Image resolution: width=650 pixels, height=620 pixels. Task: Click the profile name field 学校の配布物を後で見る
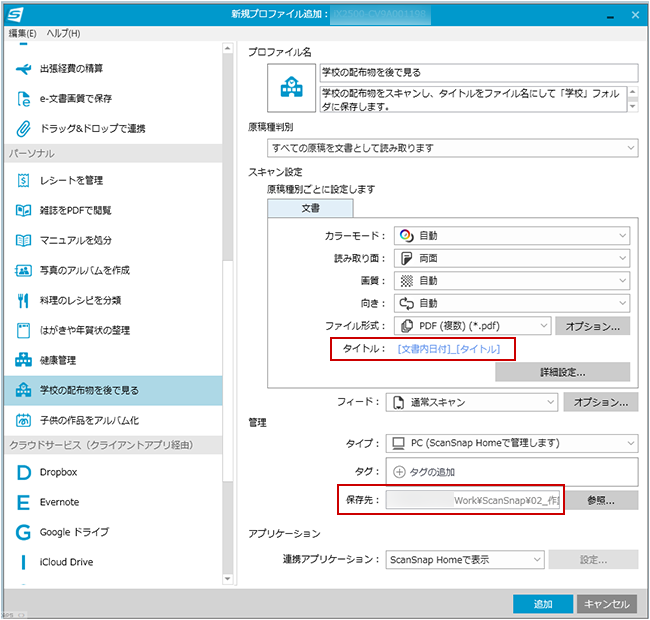point(479,73)
